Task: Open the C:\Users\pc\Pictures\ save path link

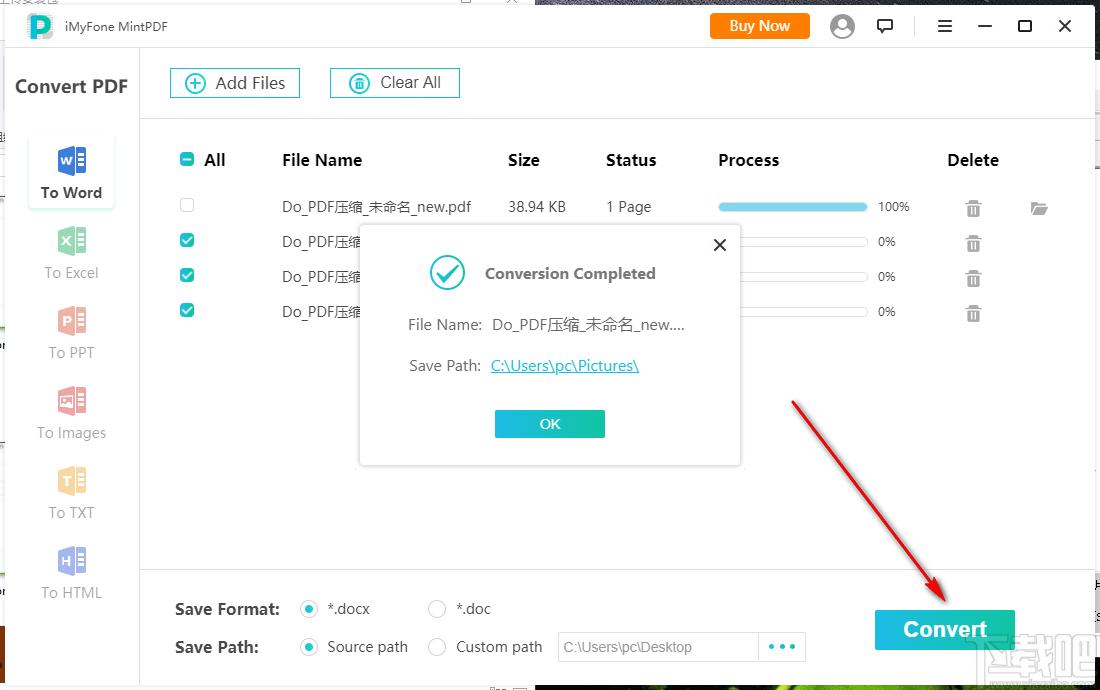Action: point(565,365)
